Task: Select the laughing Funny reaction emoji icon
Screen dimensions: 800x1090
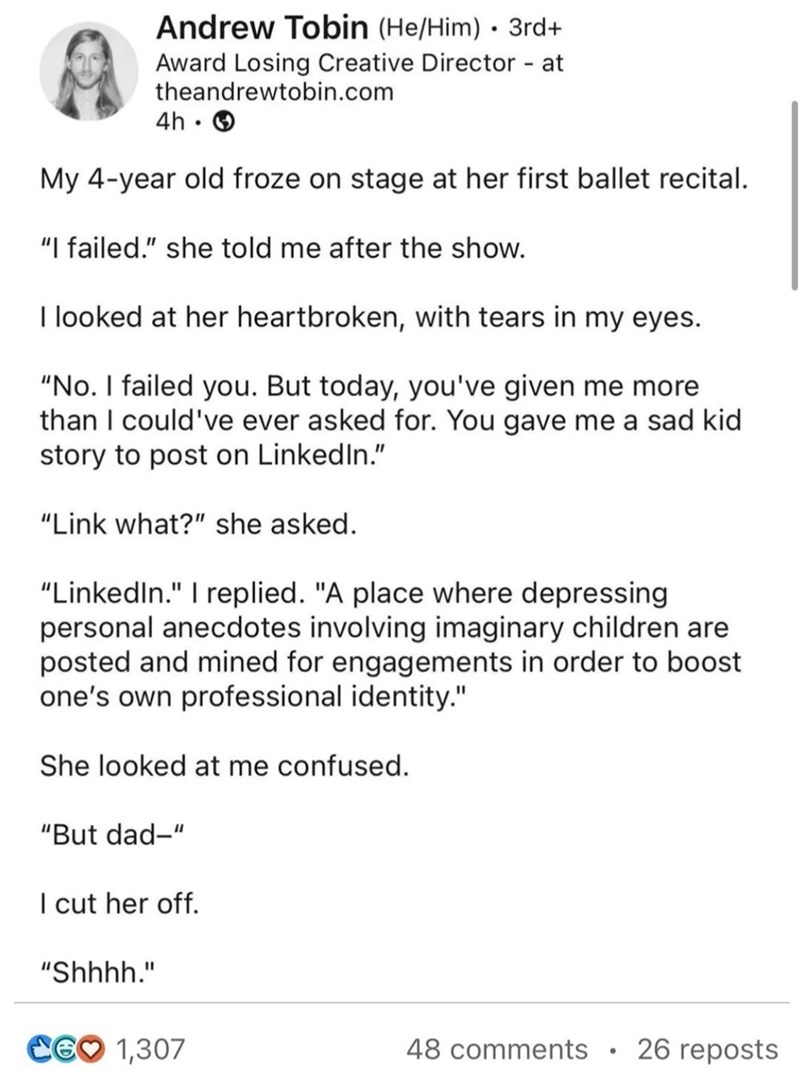Action: pyautogui.click(x=64, y=1049)
